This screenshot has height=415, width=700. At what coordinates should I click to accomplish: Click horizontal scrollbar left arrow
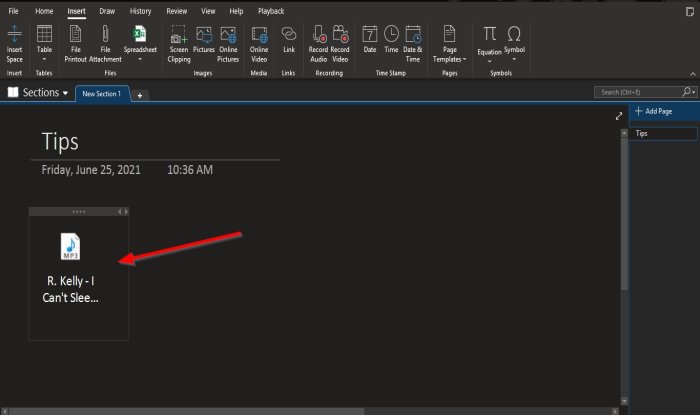point(4,411)
